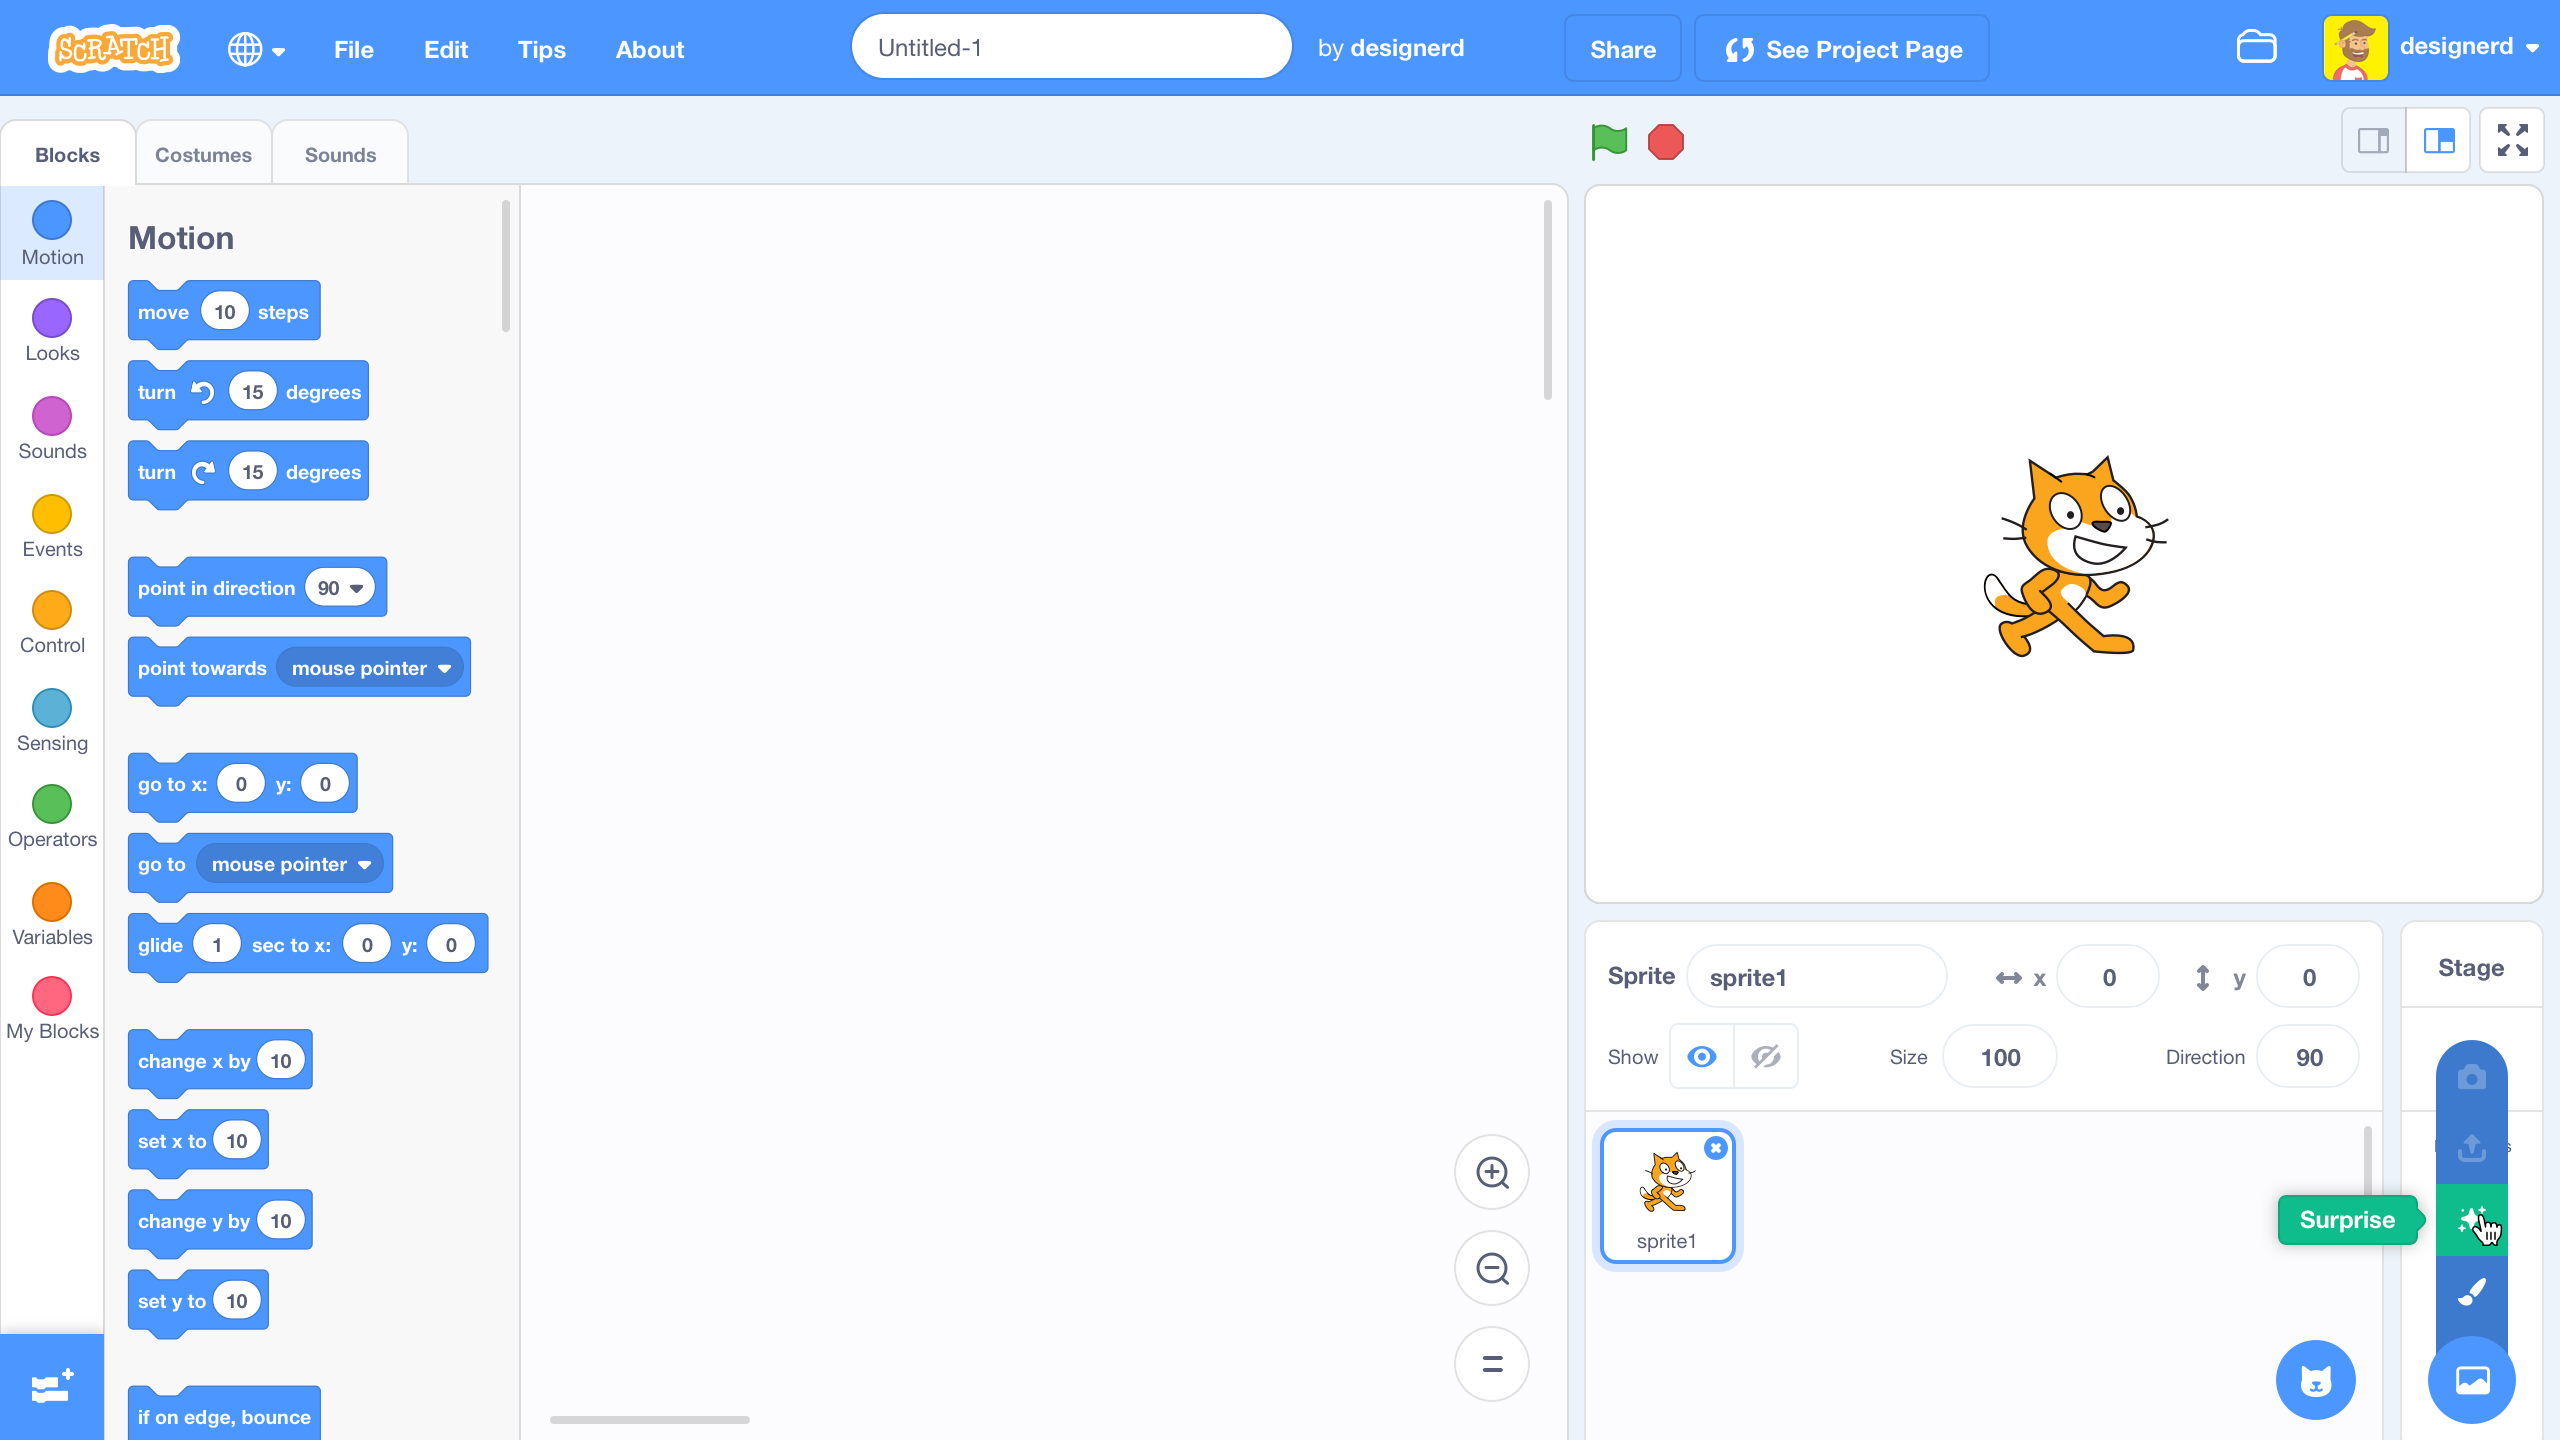Click the Scratch logo
The width and height of the screenshot is (2560, 1440).
pos(114,48)
